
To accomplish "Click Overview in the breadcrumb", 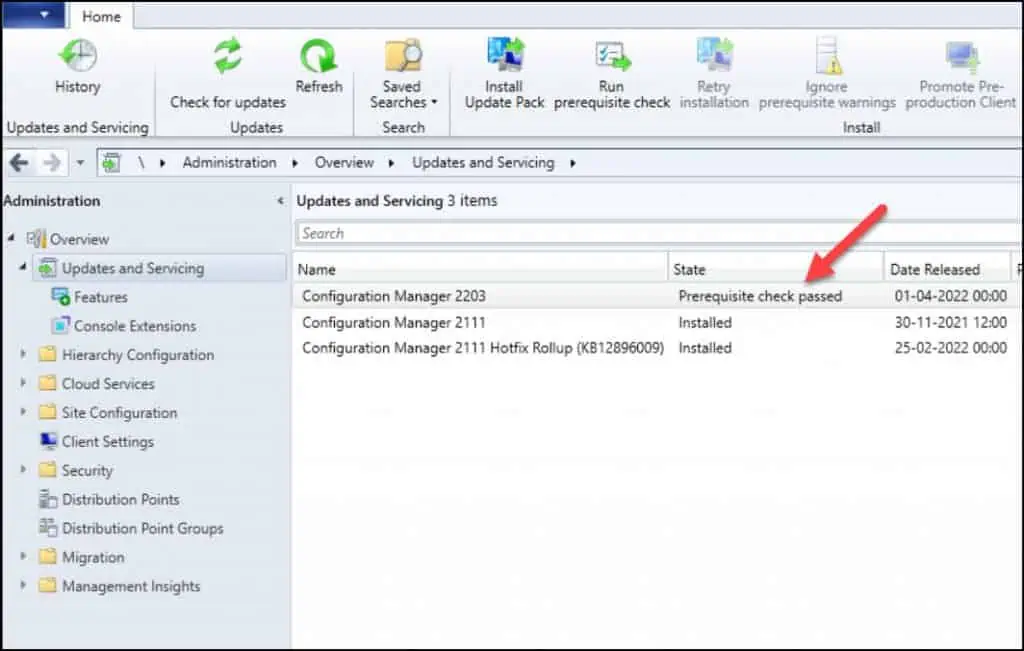I will pyautogui.click(x=344, y=163).
